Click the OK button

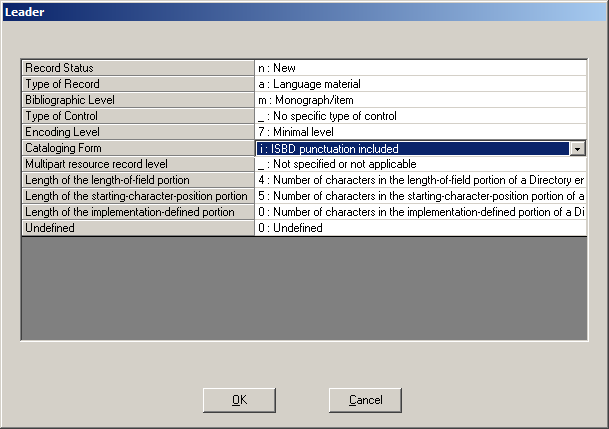239,399
